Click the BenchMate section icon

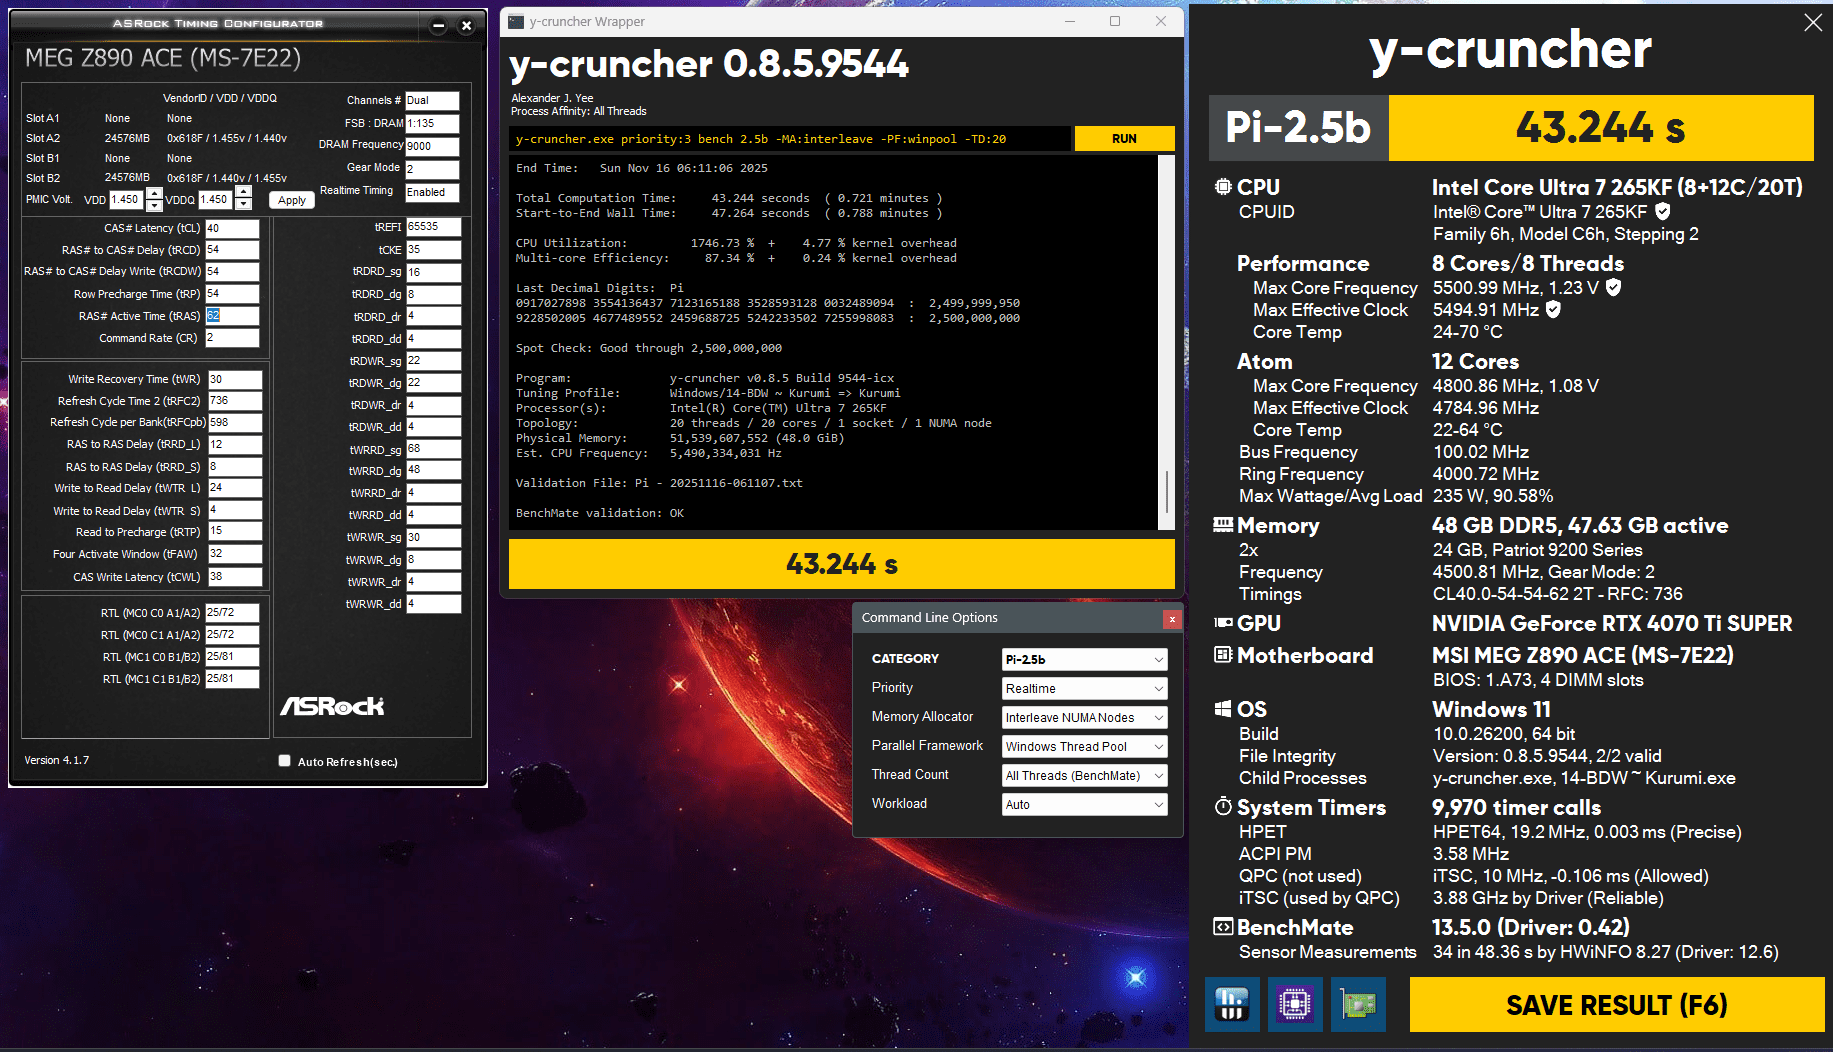(x=1222, y=927)
